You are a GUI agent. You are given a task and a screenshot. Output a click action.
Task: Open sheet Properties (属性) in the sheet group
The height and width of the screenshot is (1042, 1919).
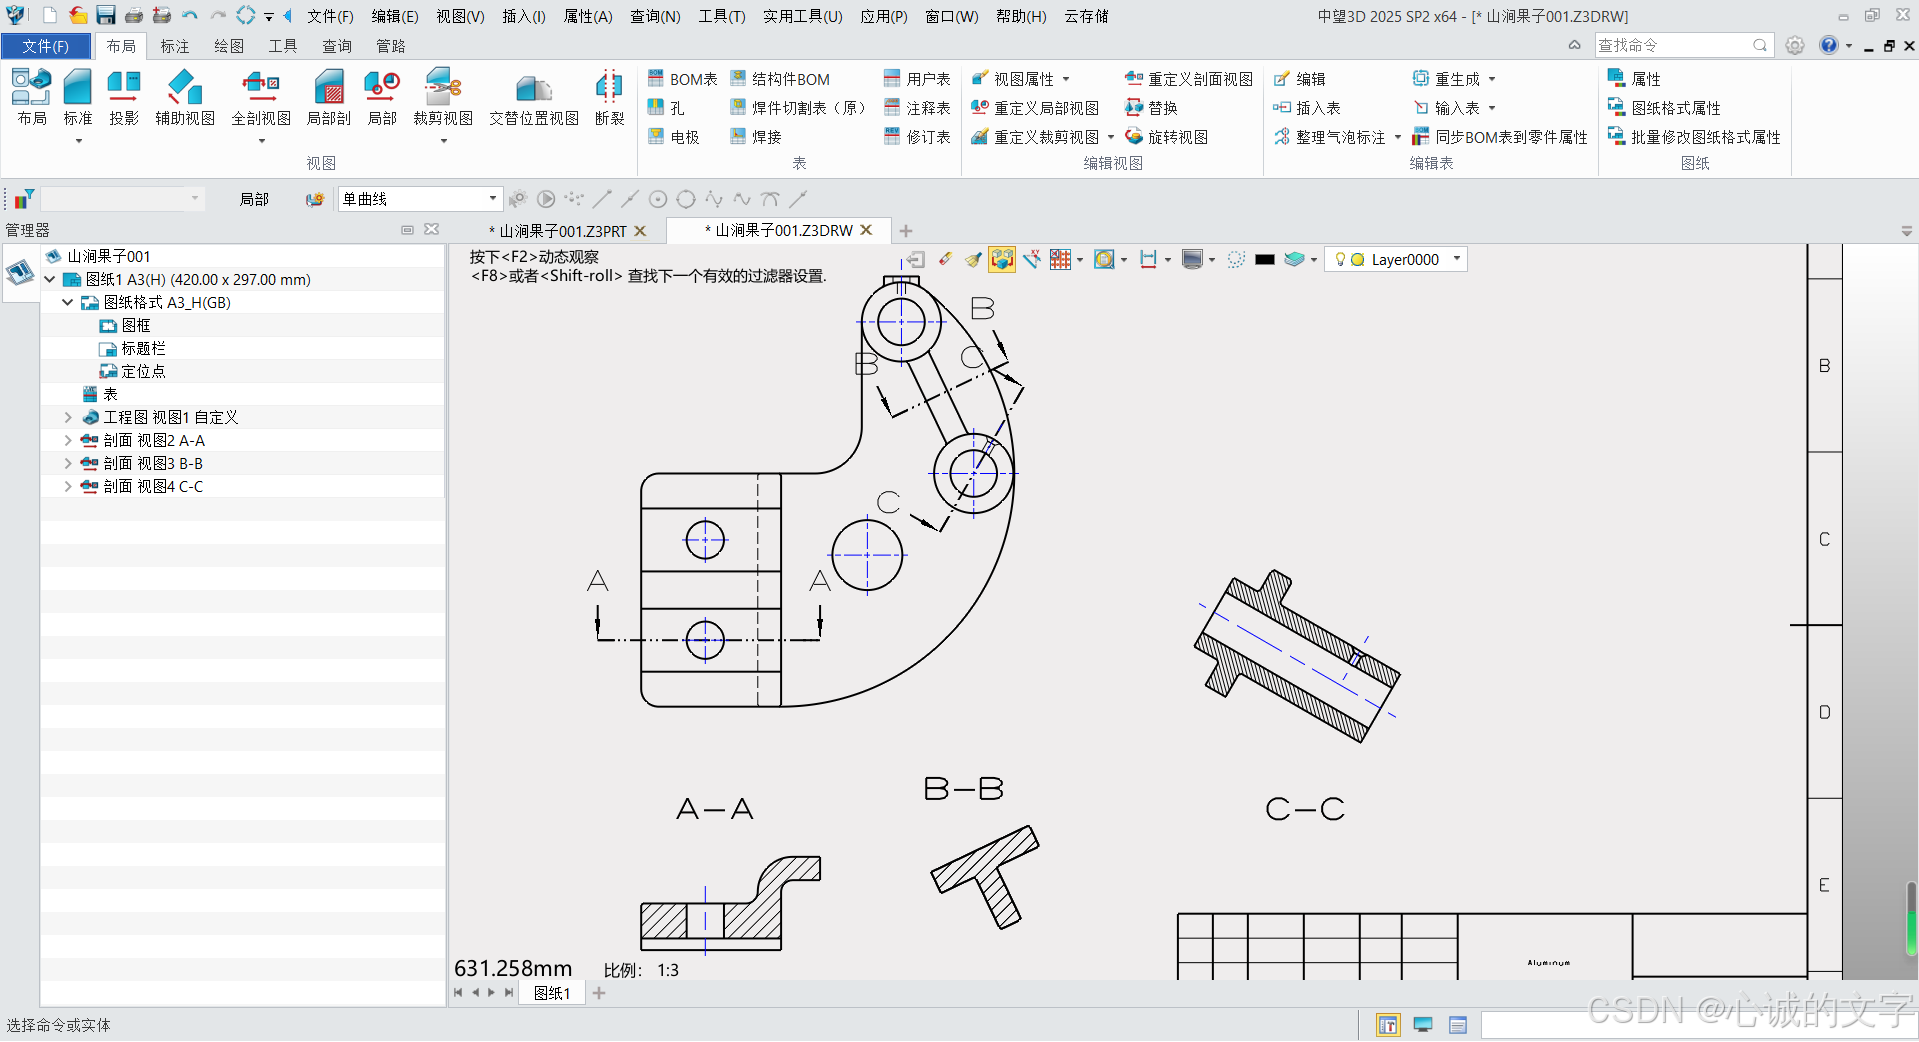click(1634, 79)
